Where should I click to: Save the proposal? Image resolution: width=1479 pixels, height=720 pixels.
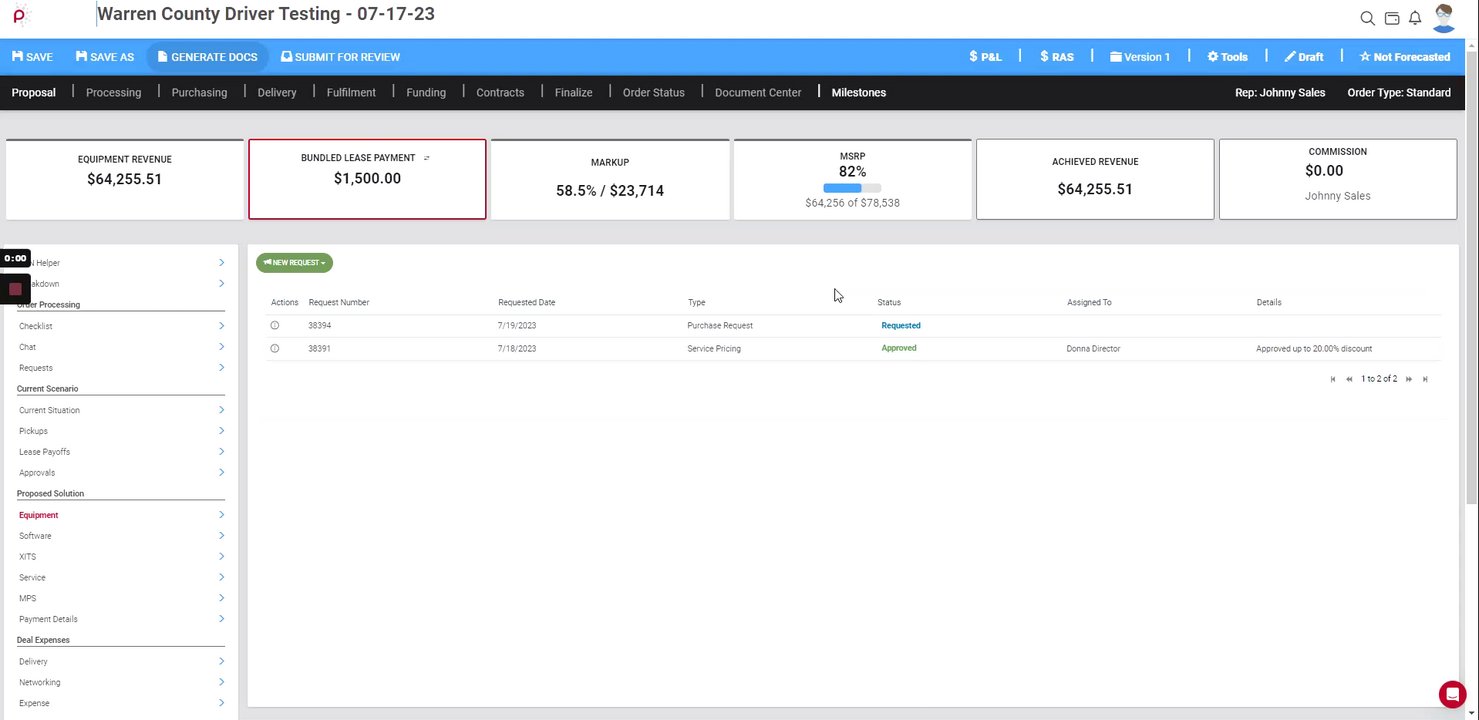(x=32, y=57)
